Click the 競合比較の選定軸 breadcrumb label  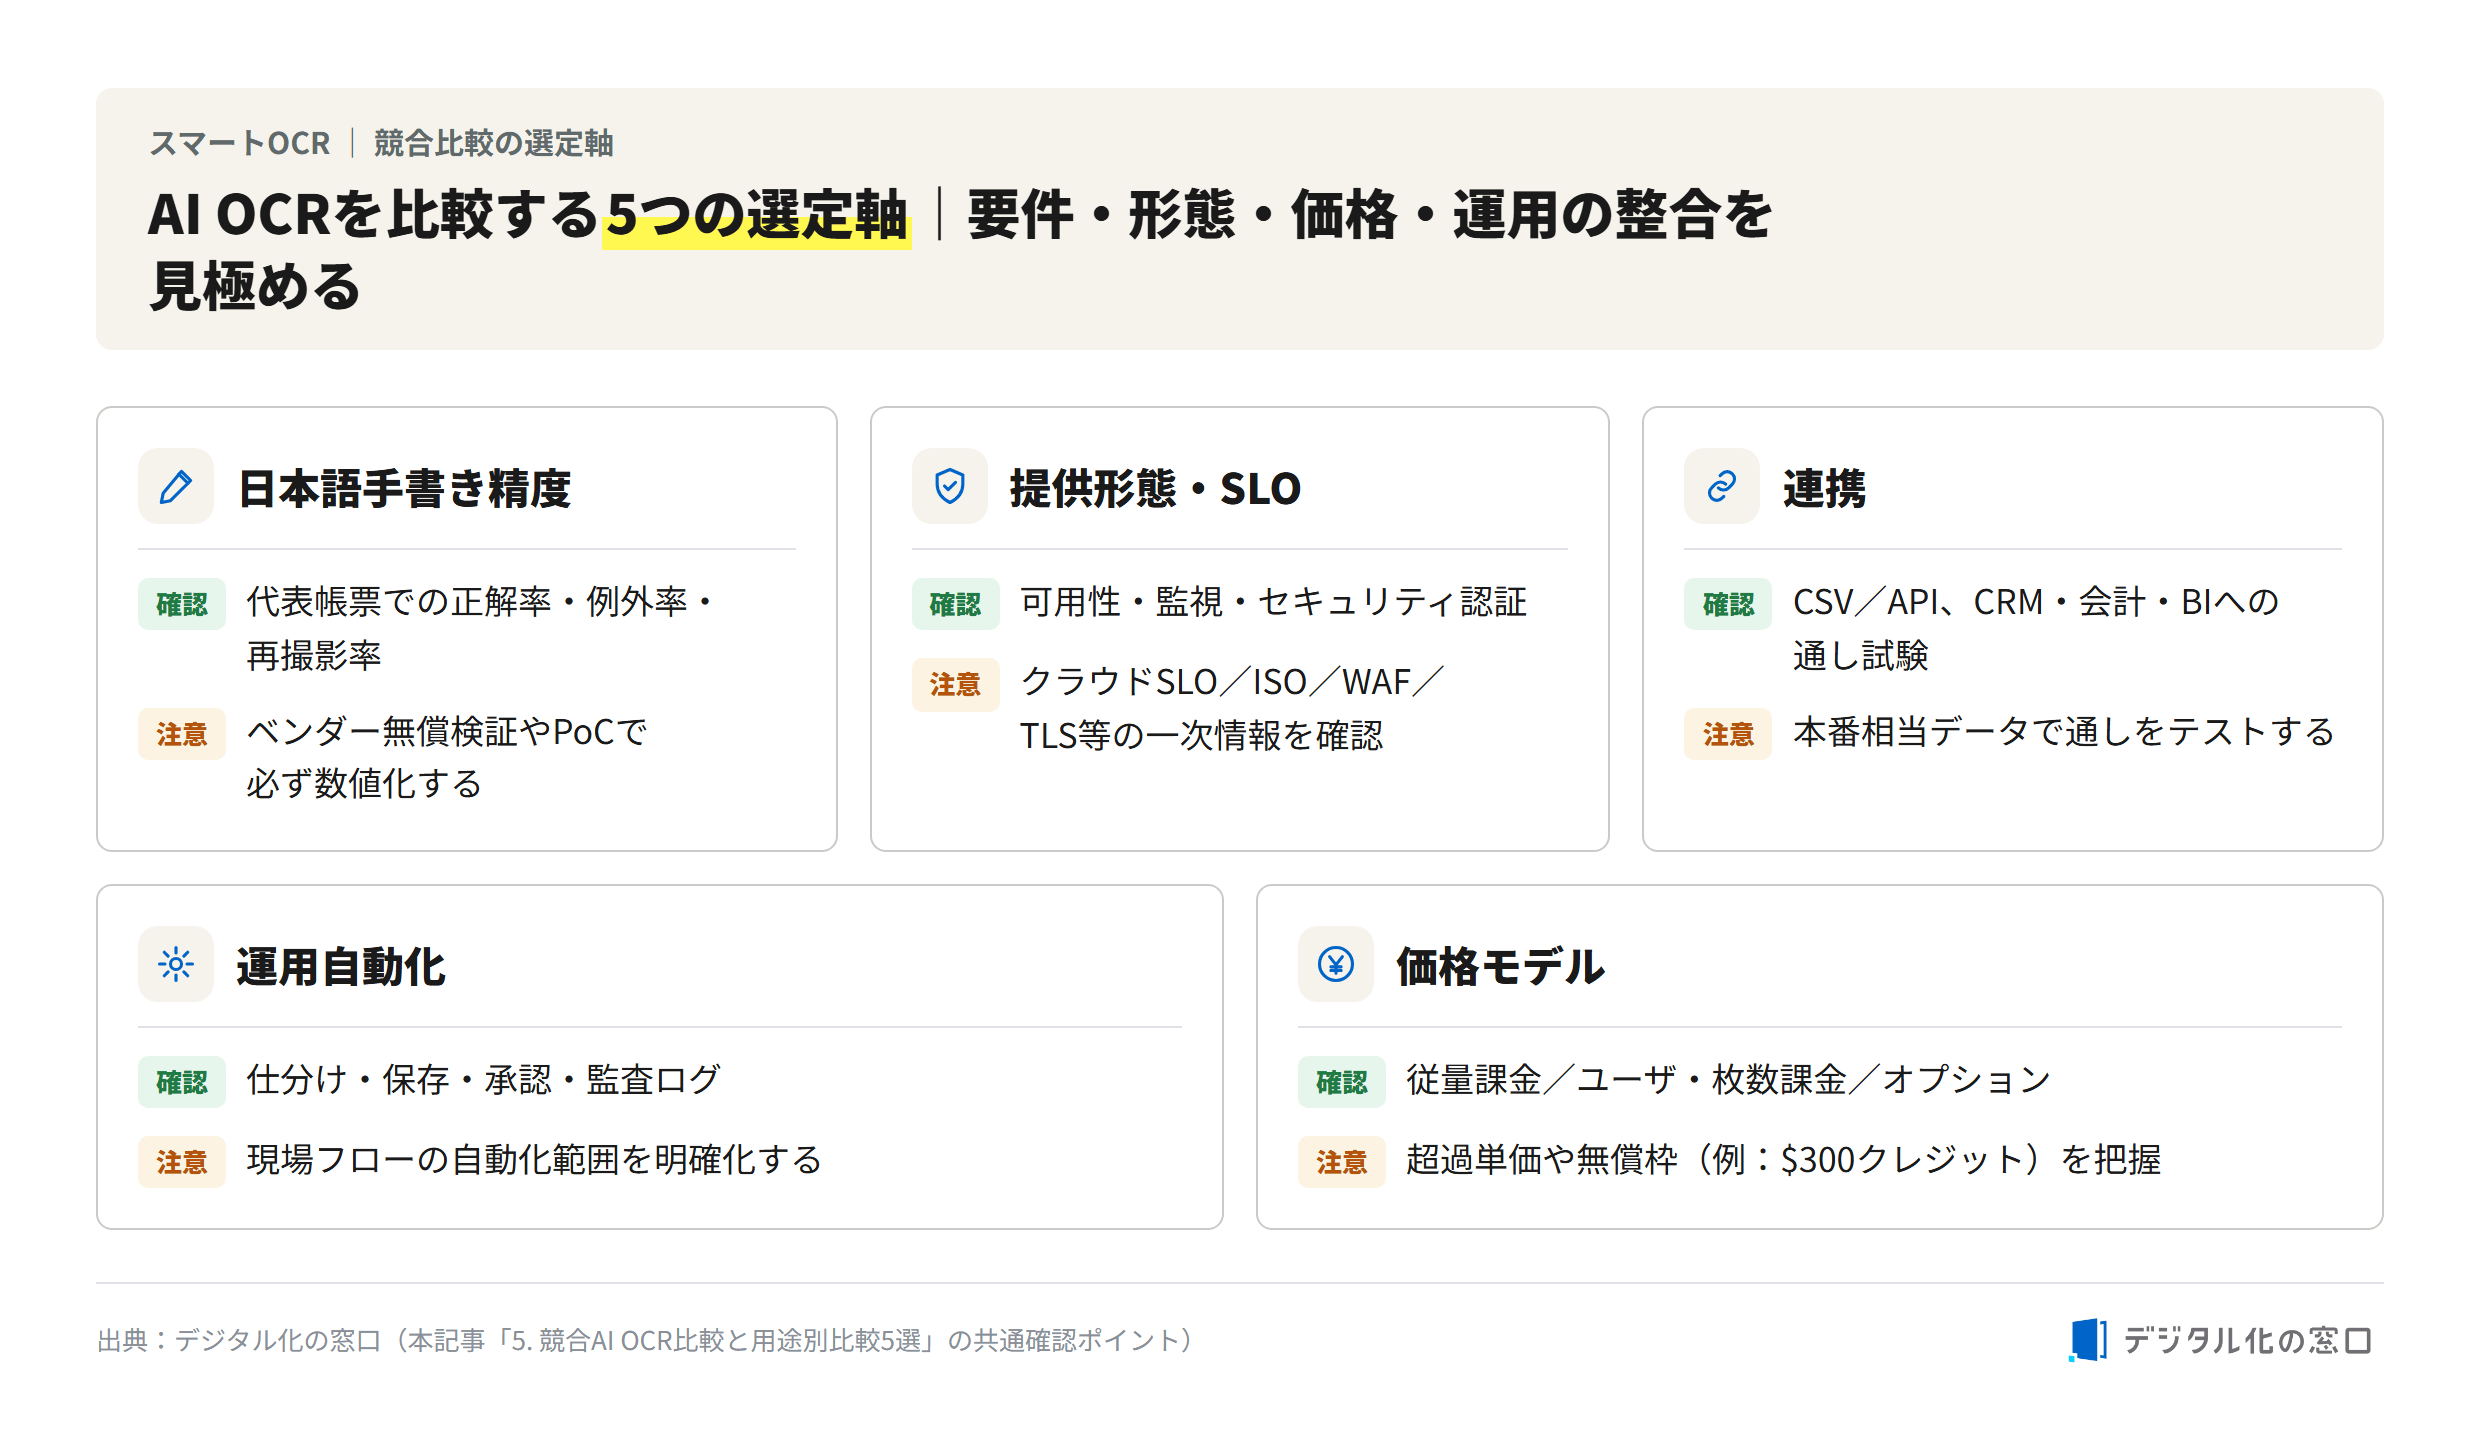point(494,143)
